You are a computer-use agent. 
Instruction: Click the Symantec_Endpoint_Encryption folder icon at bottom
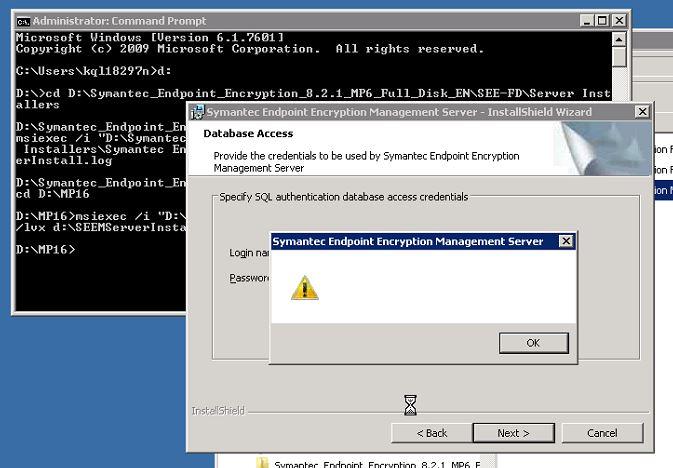(262, 463)
